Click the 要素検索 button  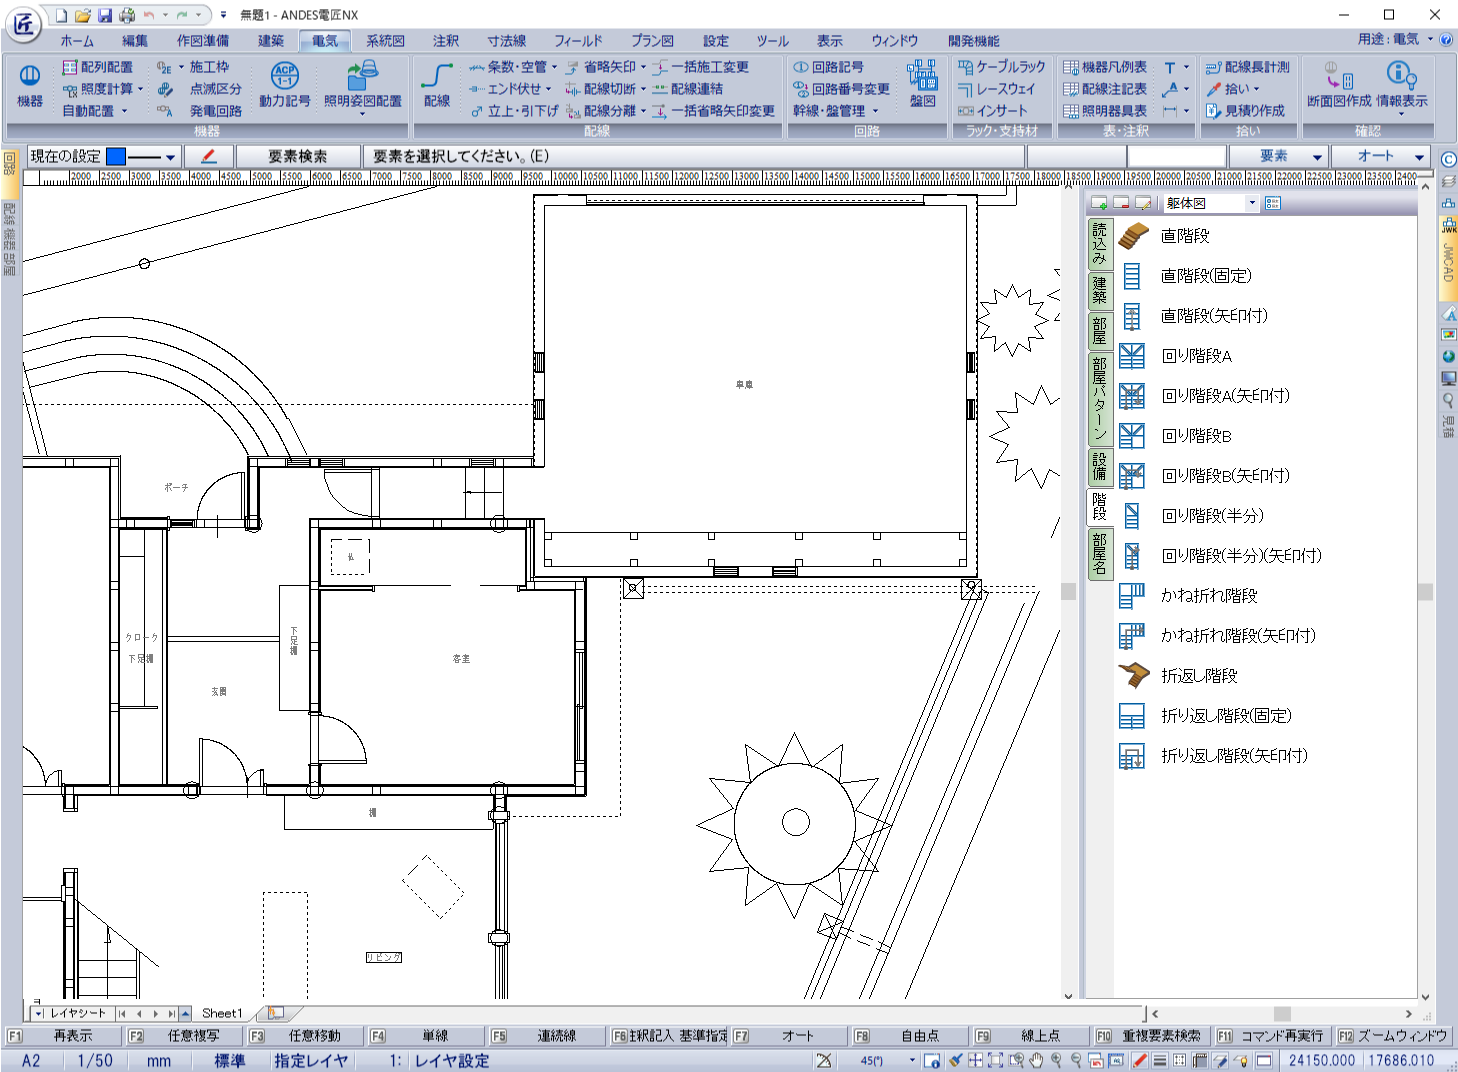pos(297,156)
